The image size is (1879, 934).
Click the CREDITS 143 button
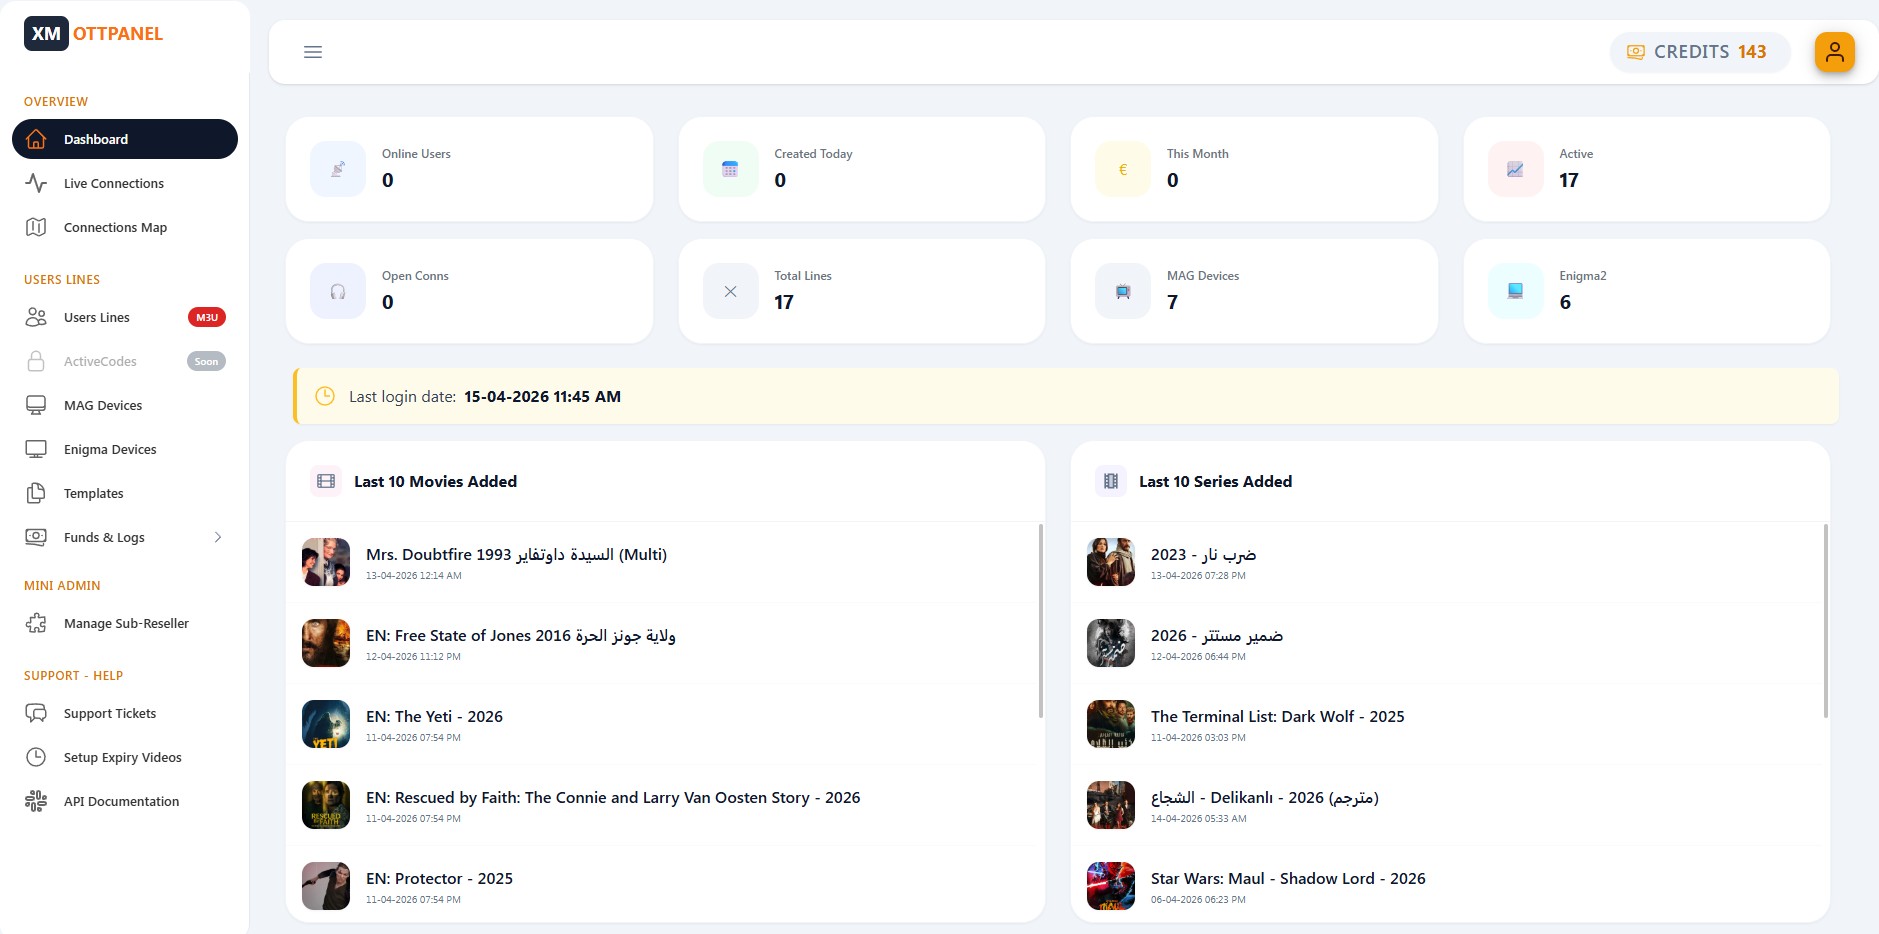[x=1699, y=52]
